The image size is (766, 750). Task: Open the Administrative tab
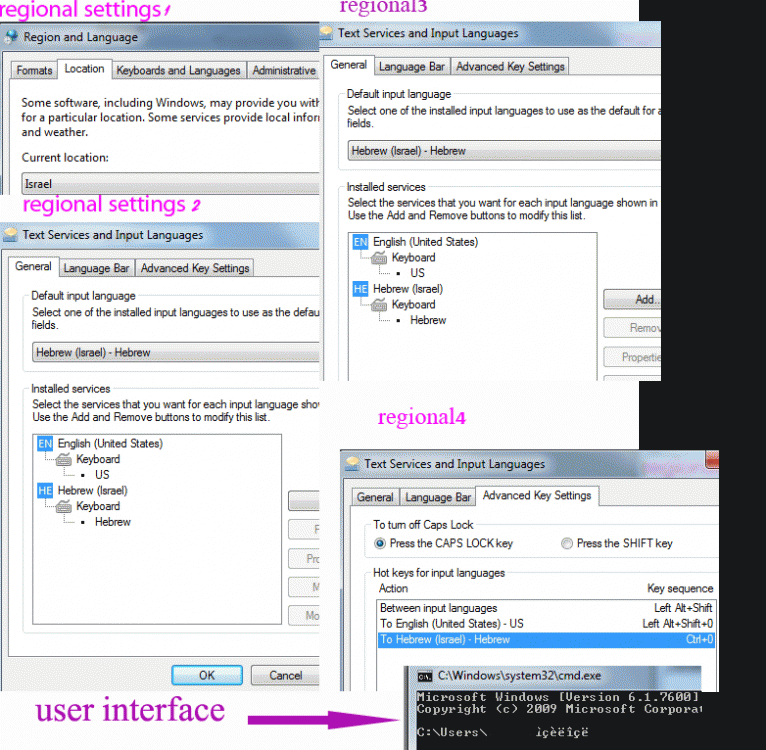point(284,70)
